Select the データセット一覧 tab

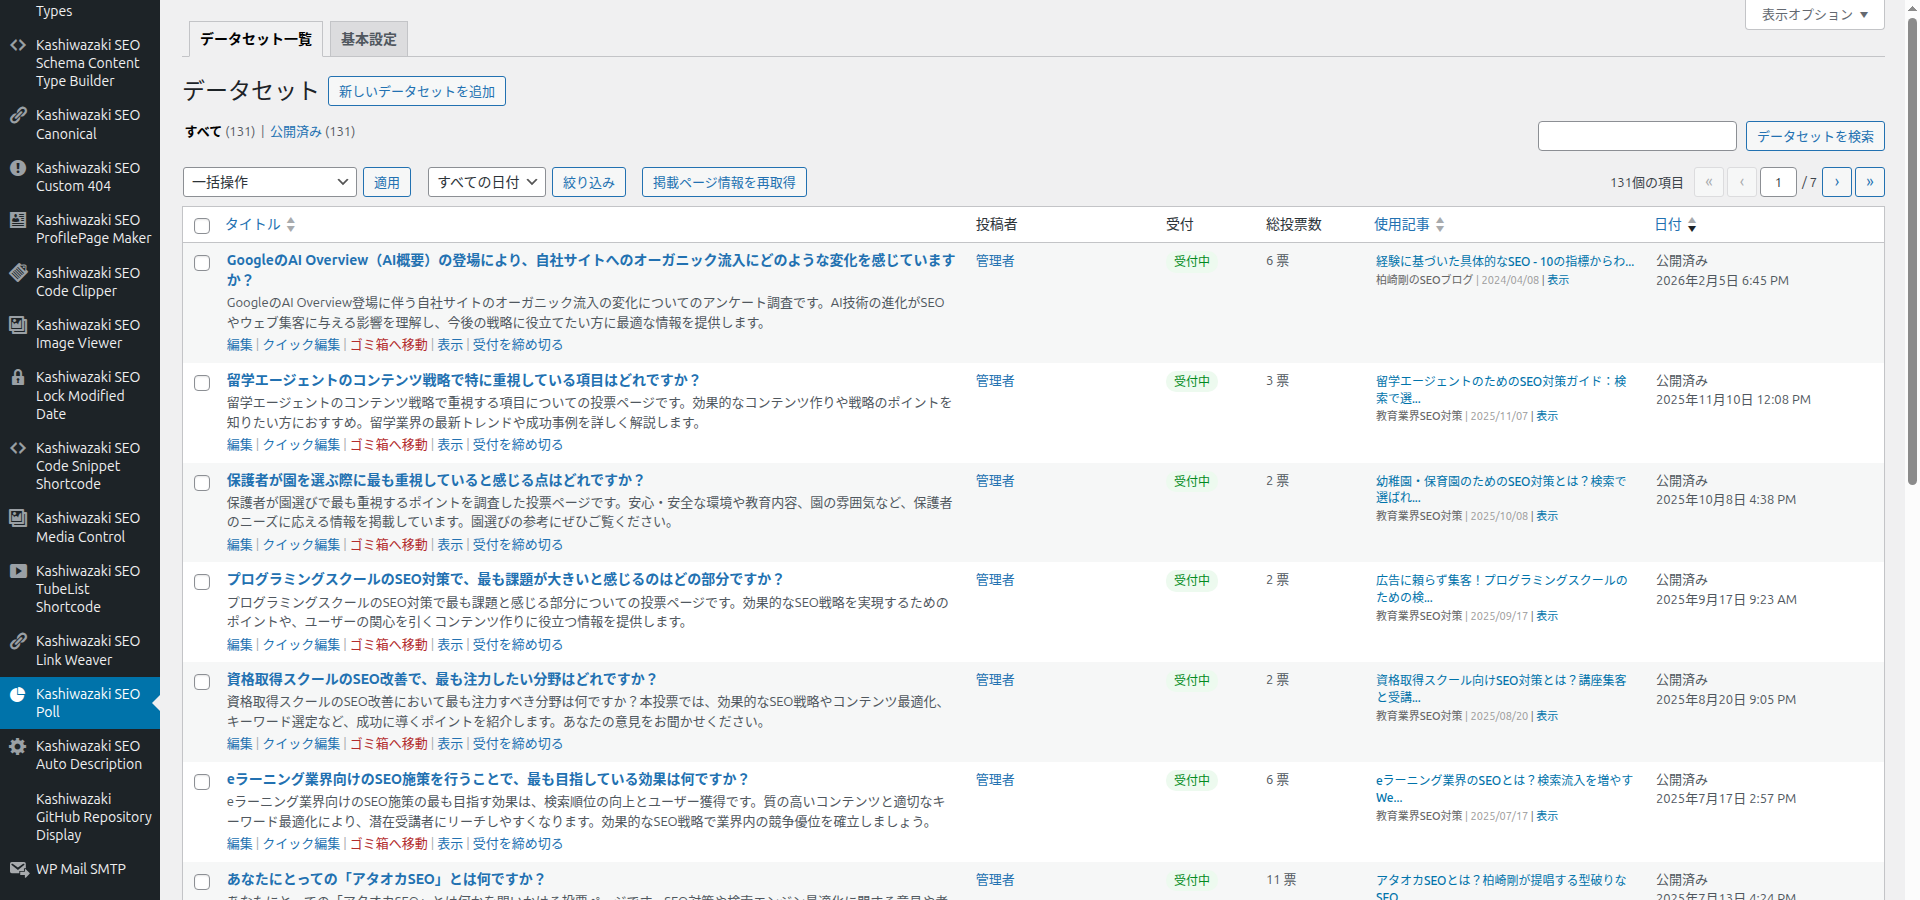(256, 39)
